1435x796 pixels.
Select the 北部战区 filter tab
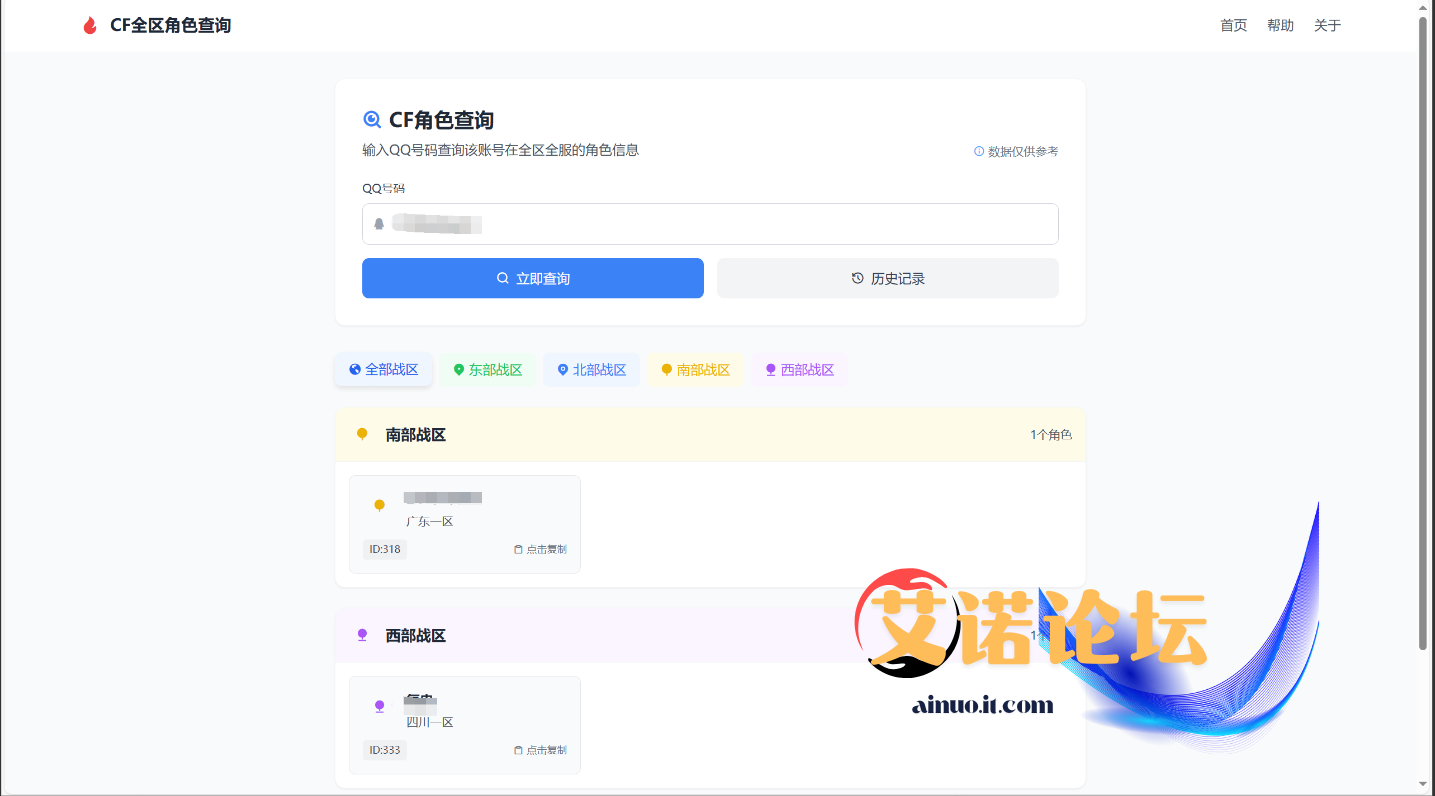(592, 370)
